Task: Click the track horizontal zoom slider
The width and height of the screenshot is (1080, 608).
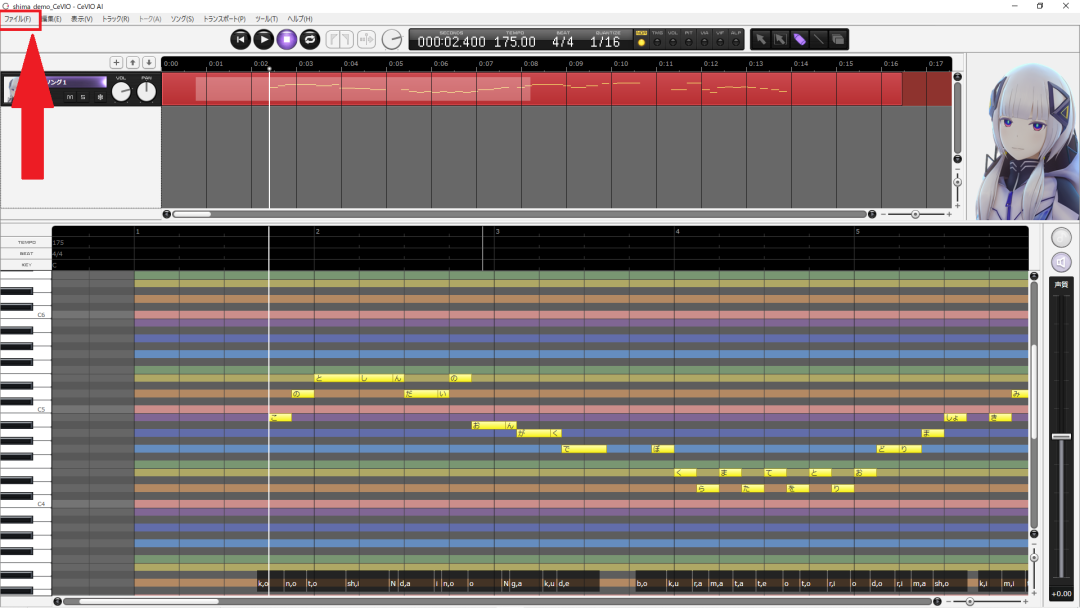Action: click(x=915, y=214)
